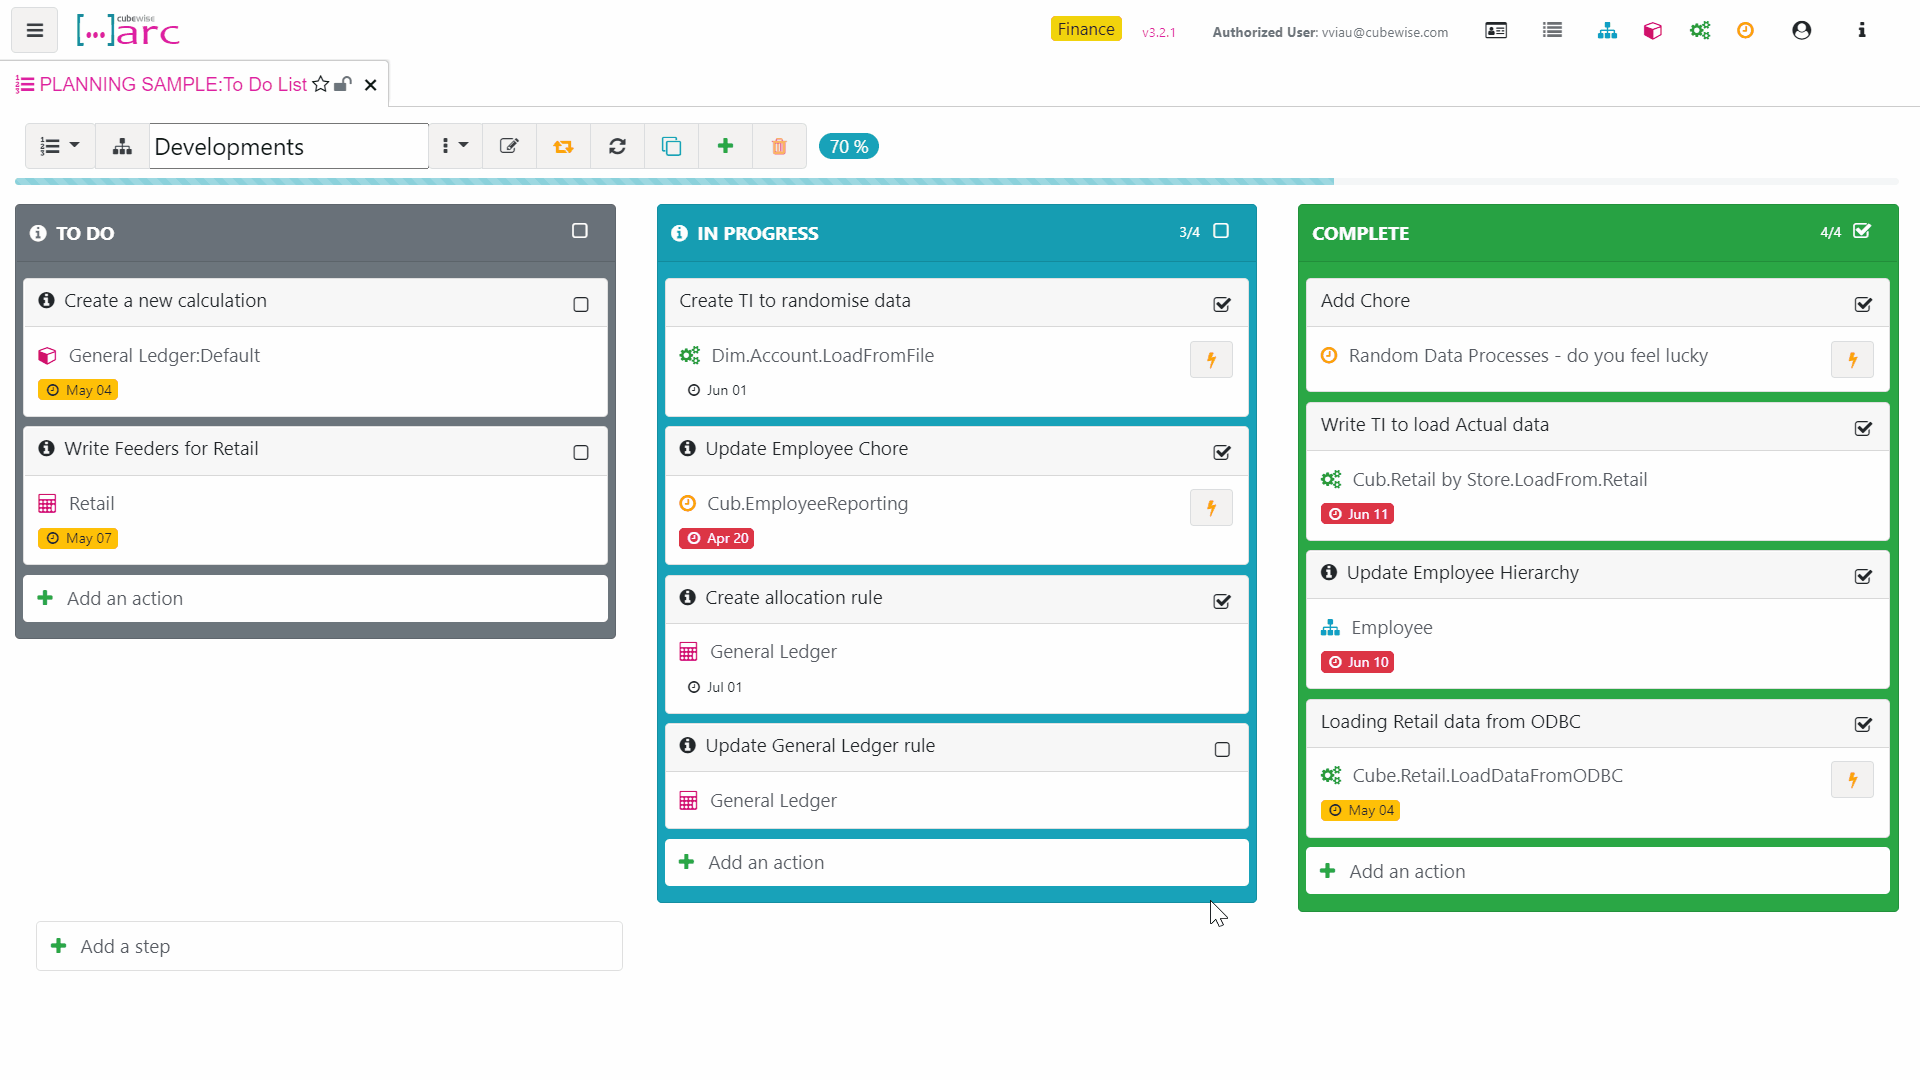Expand the options dropdown next to Developments field
The width and height of the screenshot is (1920, 1080).
pos(454,146)
